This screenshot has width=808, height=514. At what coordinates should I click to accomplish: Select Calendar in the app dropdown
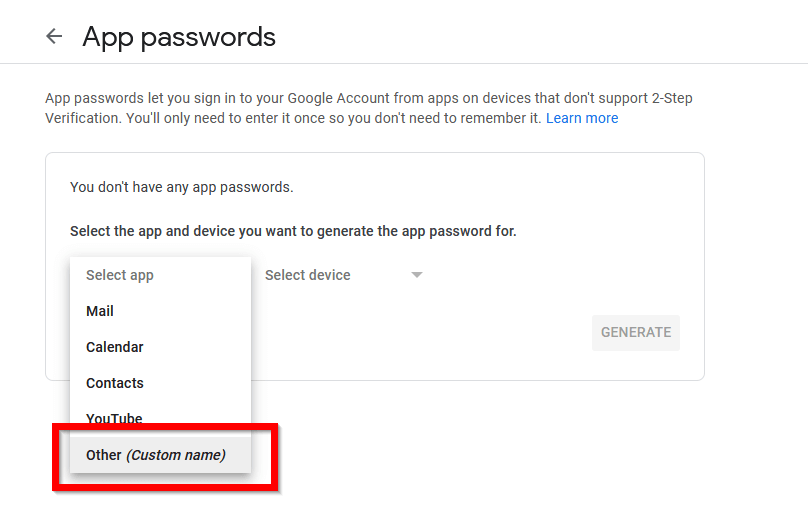point(160,347)
